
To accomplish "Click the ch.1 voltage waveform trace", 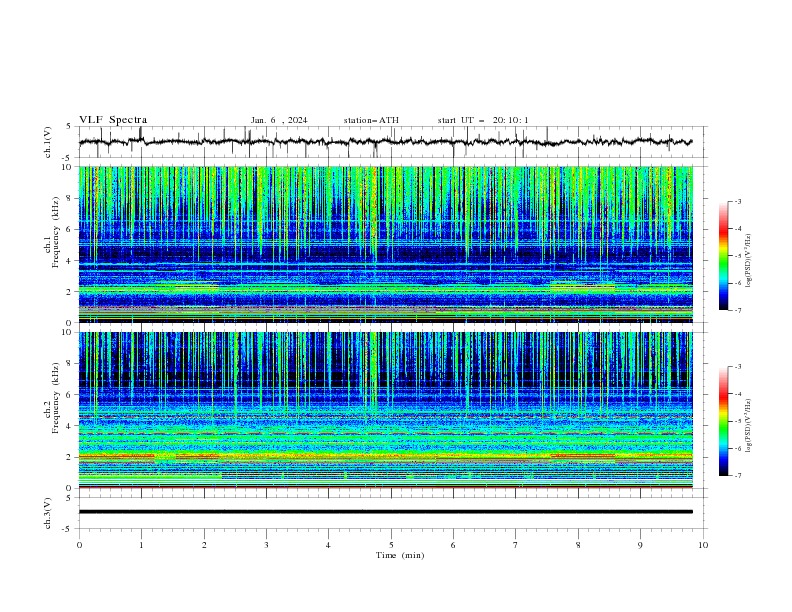I will pos(385,142).
